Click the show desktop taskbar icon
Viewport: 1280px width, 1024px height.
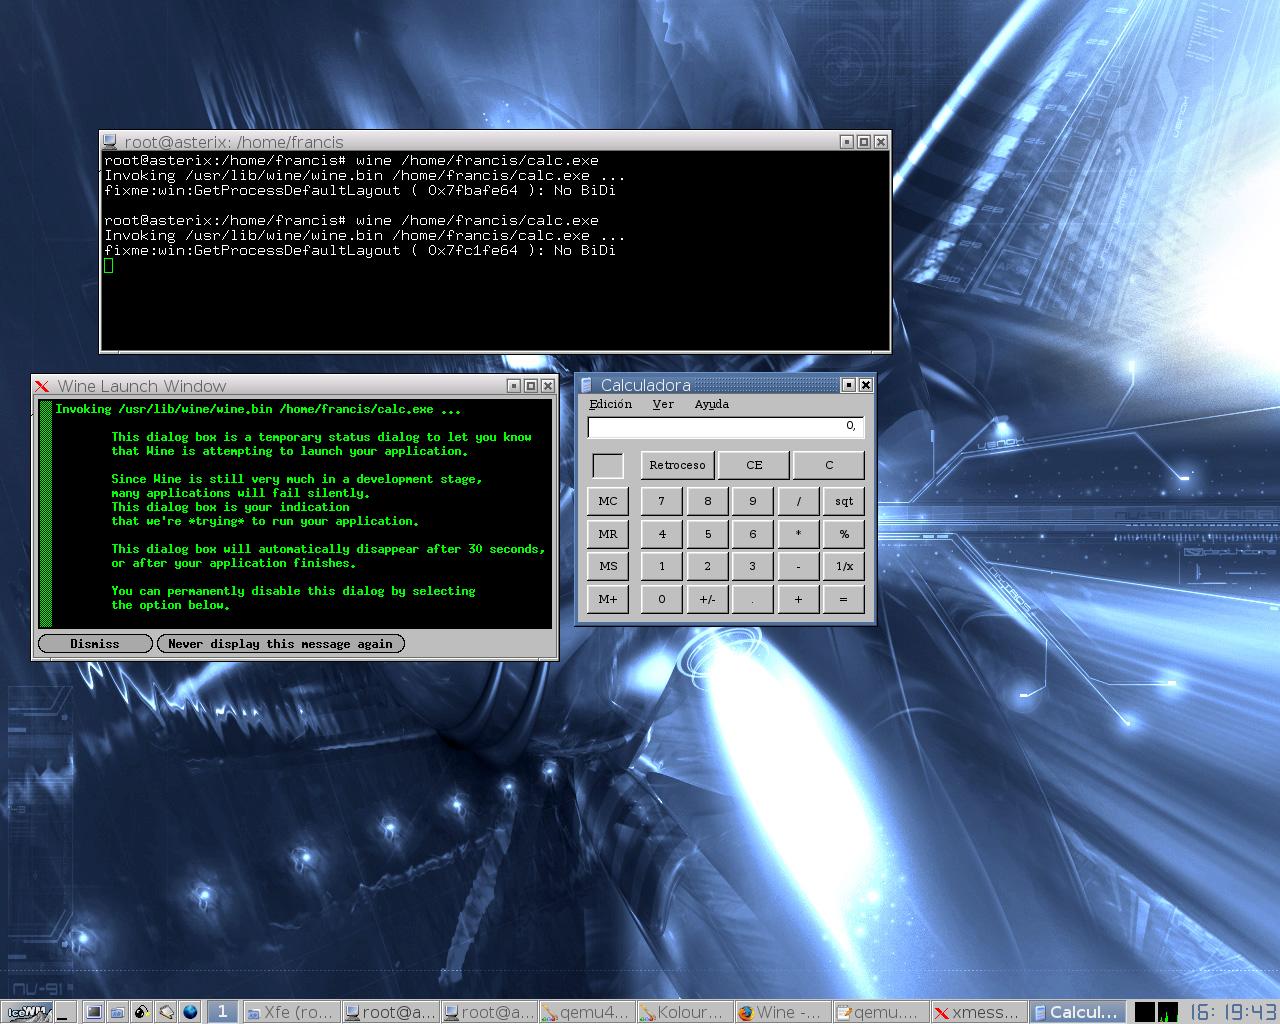point(65,1012)
